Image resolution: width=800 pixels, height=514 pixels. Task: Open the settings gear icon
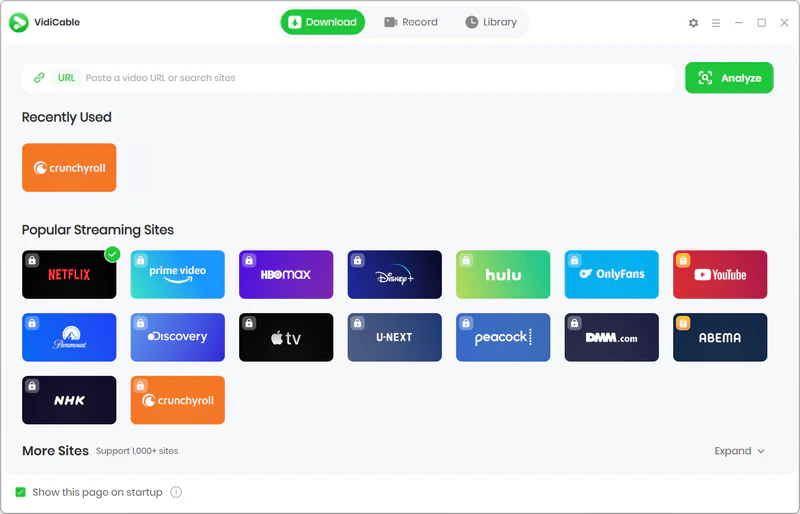pos(693,22)
